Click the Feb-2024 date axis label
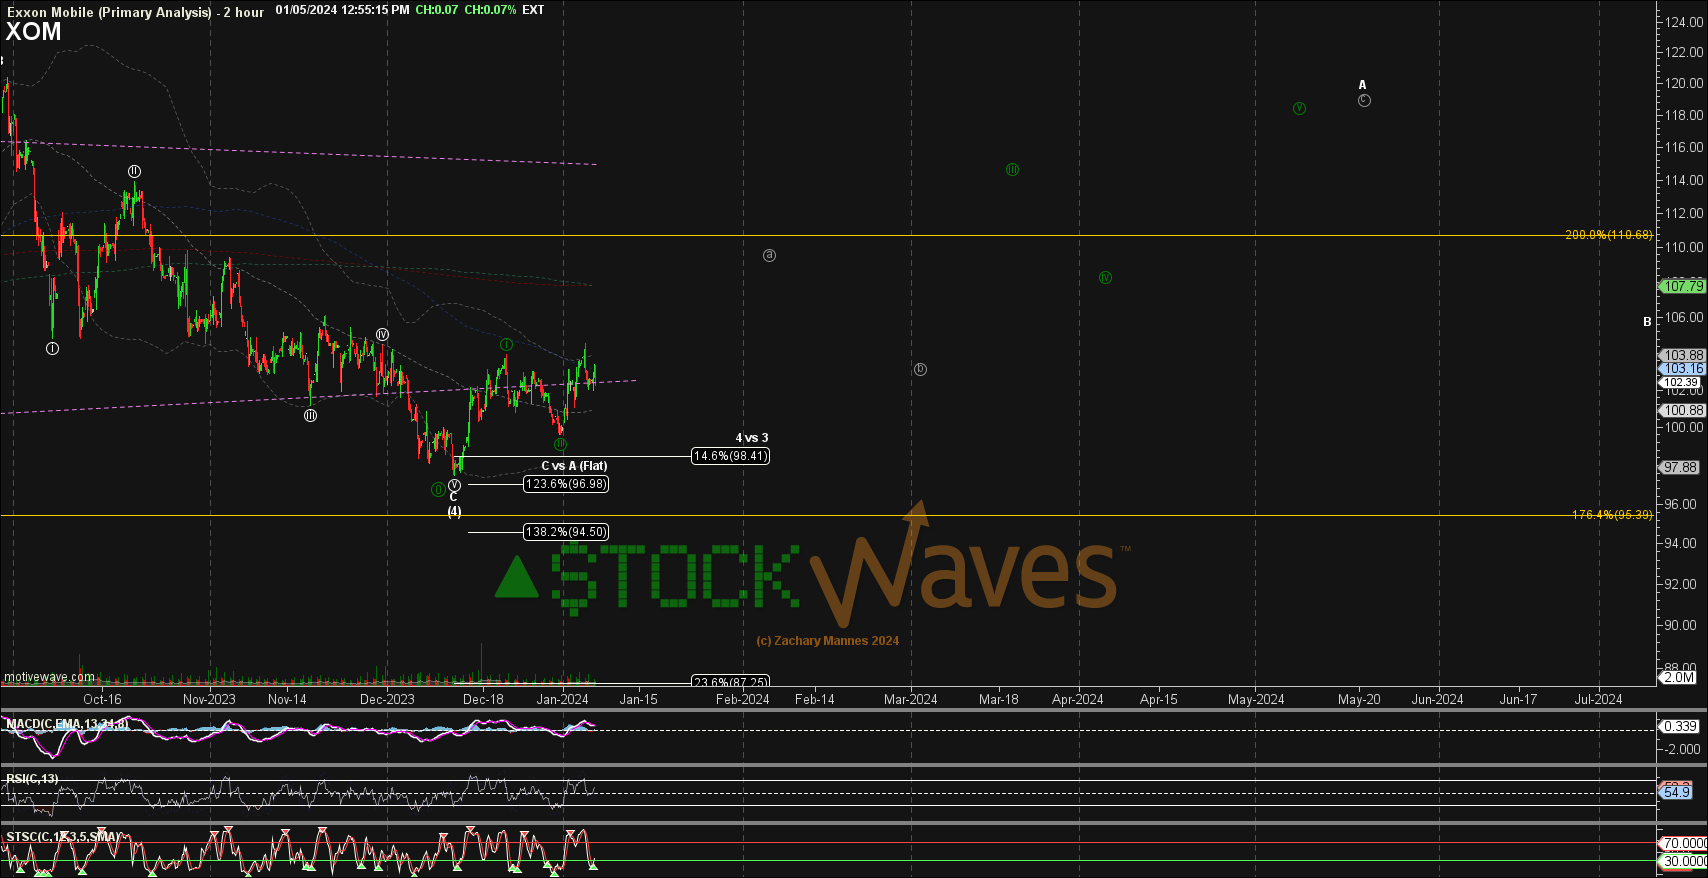 point(742,699)
